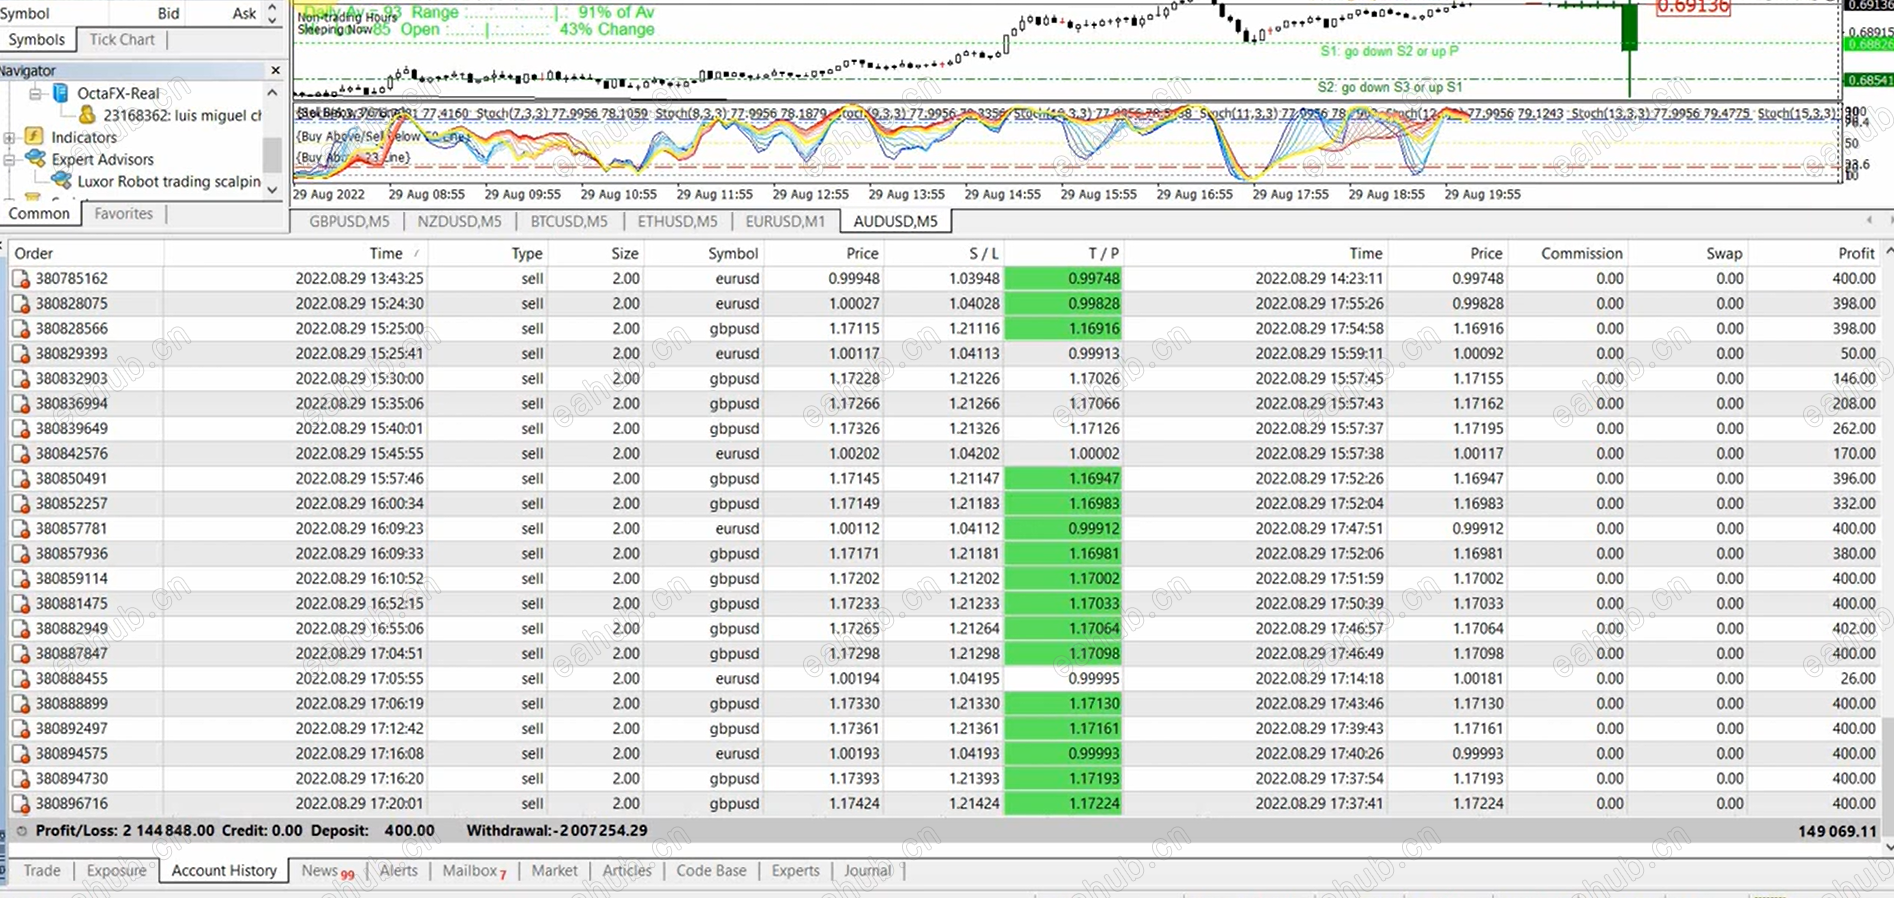Collapse the OctaFX-Real tree node

(x=35, y=93)
